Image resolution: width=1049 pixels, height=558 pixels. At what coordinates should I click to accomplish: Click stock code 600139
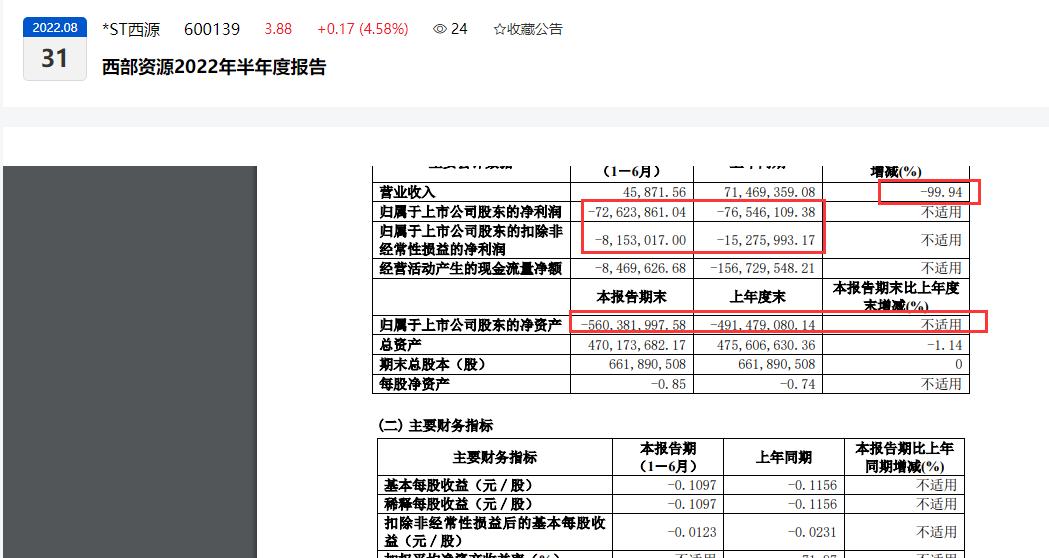[212, 29]
